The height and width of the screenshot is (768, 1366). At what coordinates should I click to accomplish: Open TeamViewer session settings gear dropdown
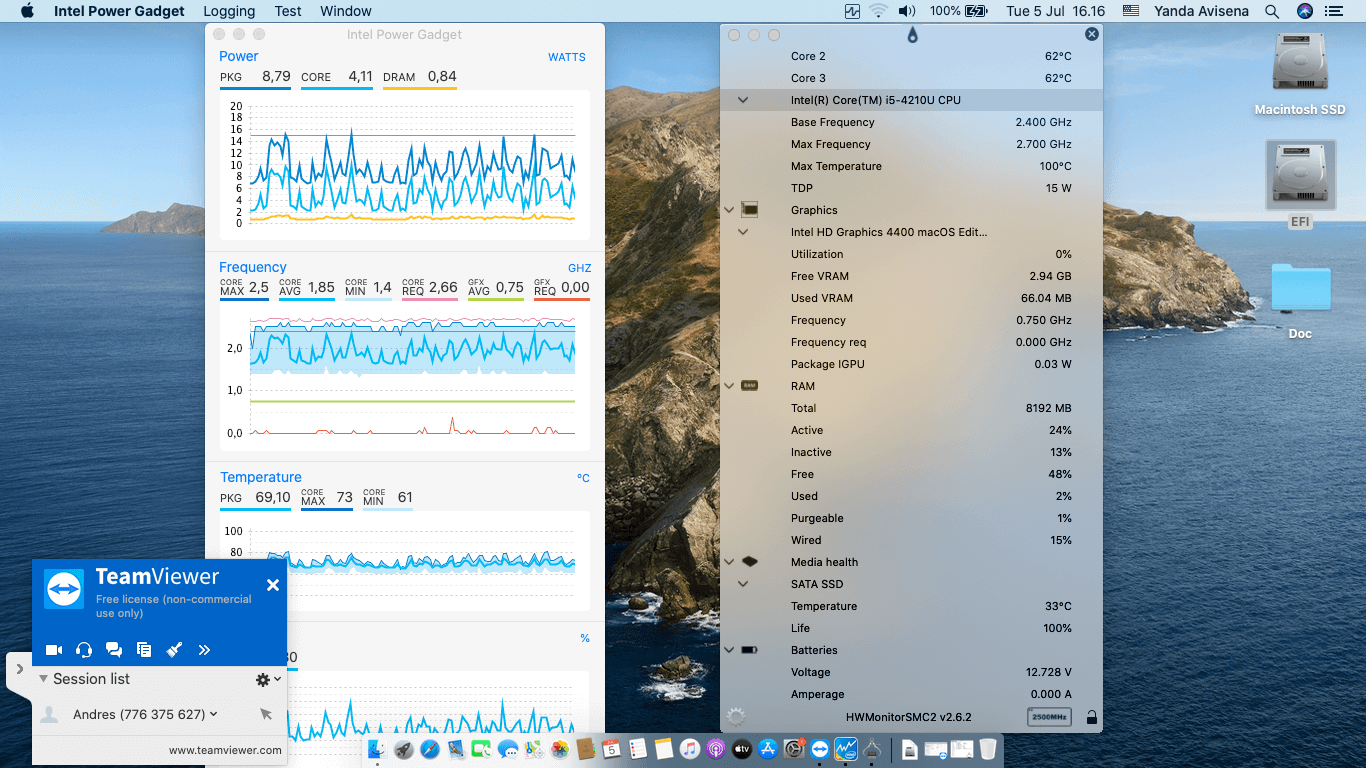(268, 679)
